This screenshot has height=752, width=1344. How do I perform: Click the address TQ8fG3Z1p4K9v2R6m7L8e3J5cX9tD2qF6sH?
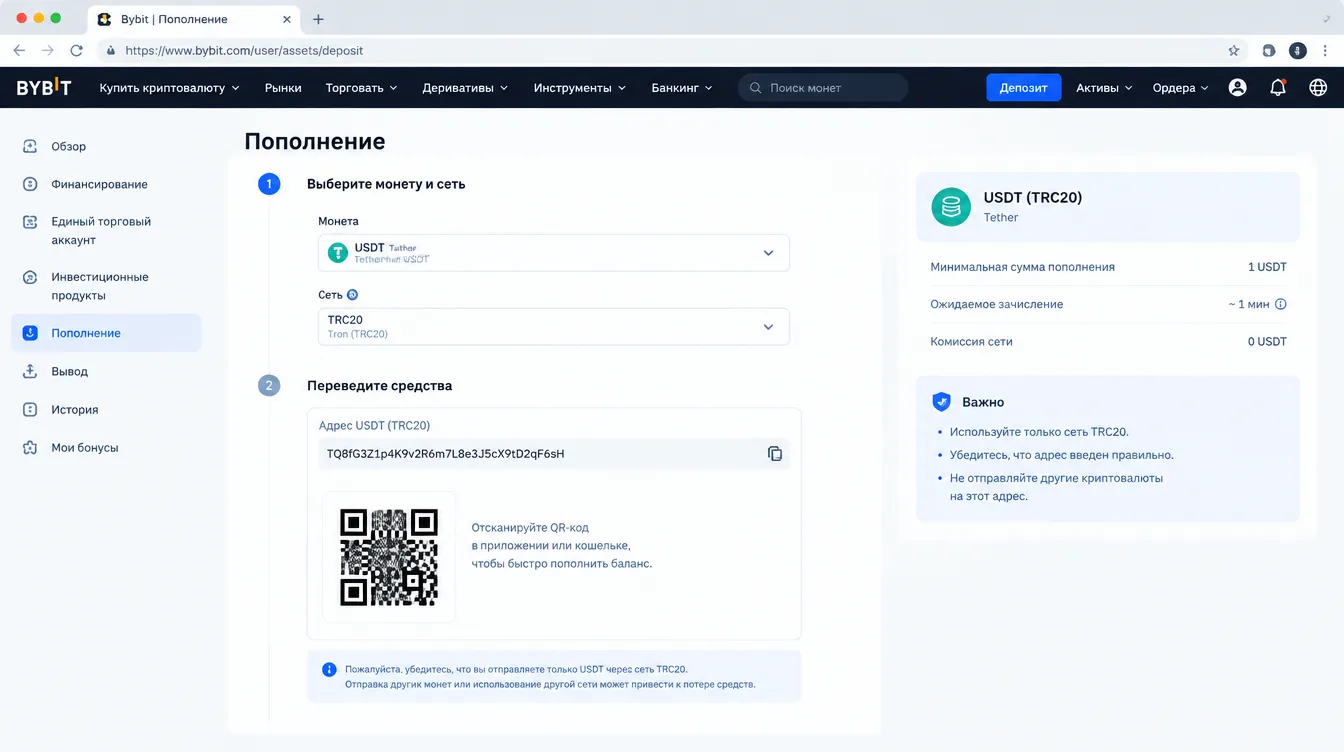pos(446,454)
